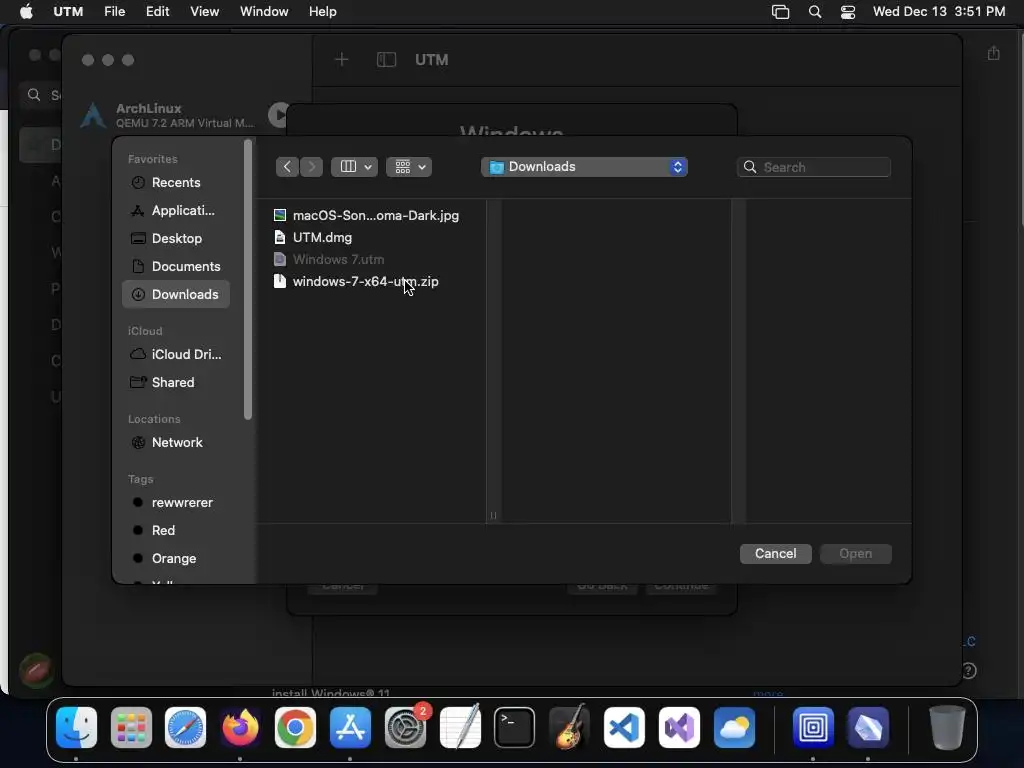Open Launchpad from the Dock
The height and width of the screenshot is (768, 1024).
[x=131, y=728]
